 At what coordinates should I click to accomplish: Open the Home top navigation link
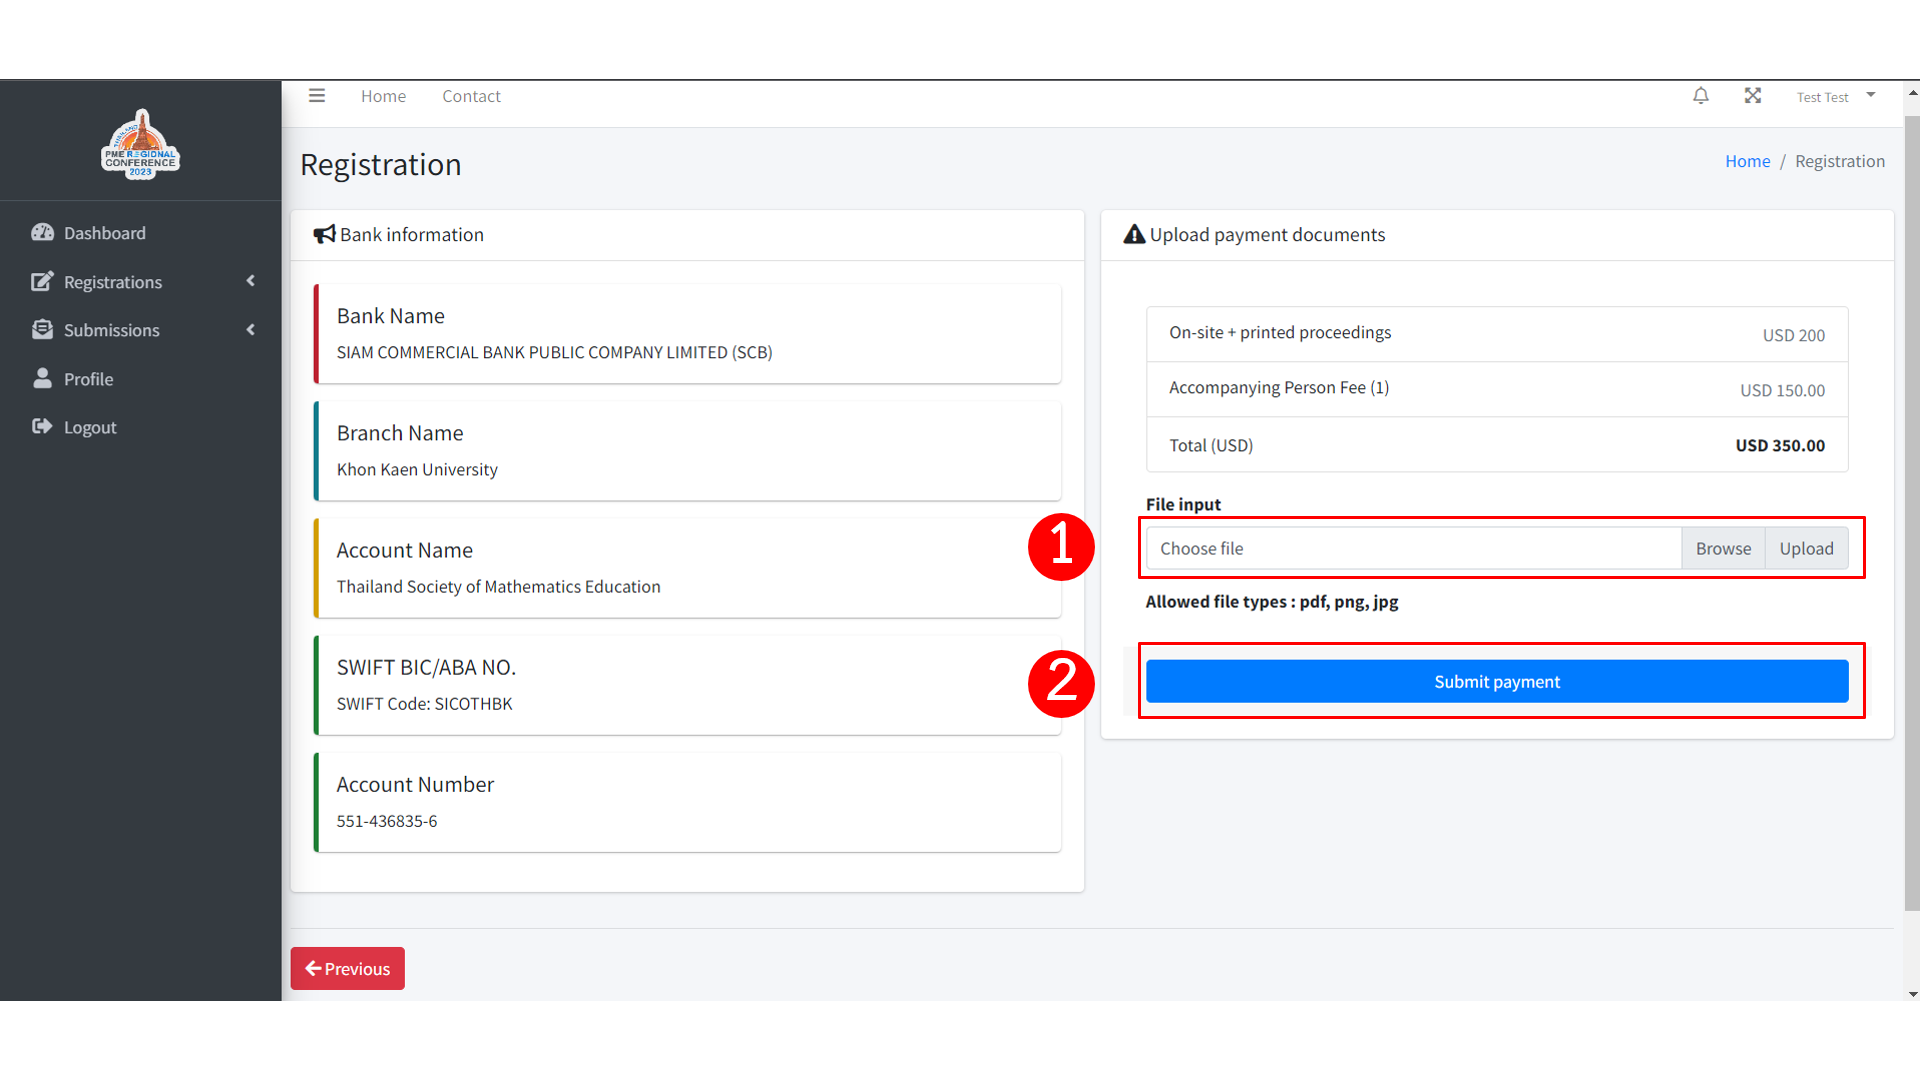point(383,96)
